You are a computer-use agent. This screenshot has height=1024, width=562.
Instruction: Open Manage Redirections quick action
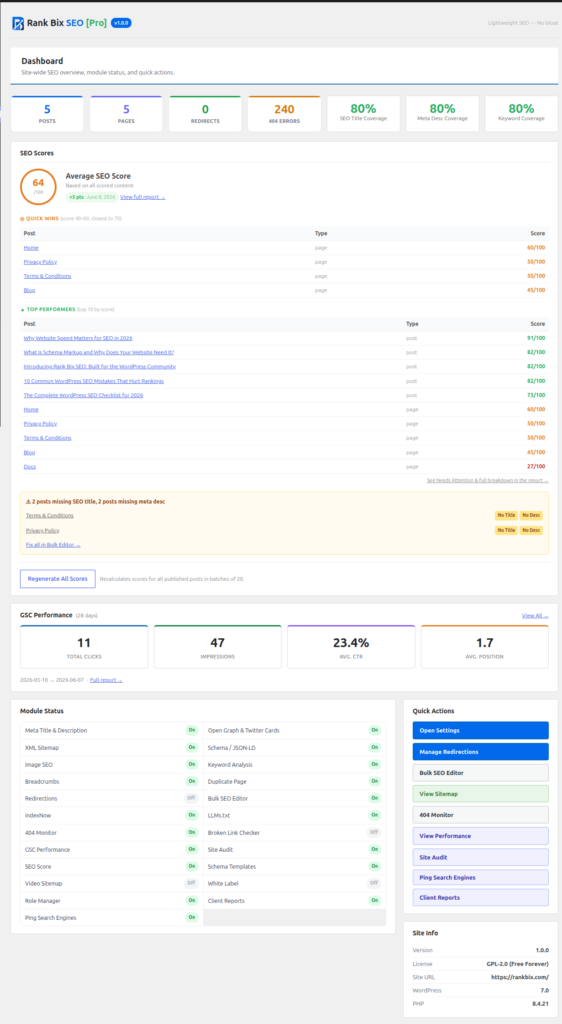click(480, 752)
